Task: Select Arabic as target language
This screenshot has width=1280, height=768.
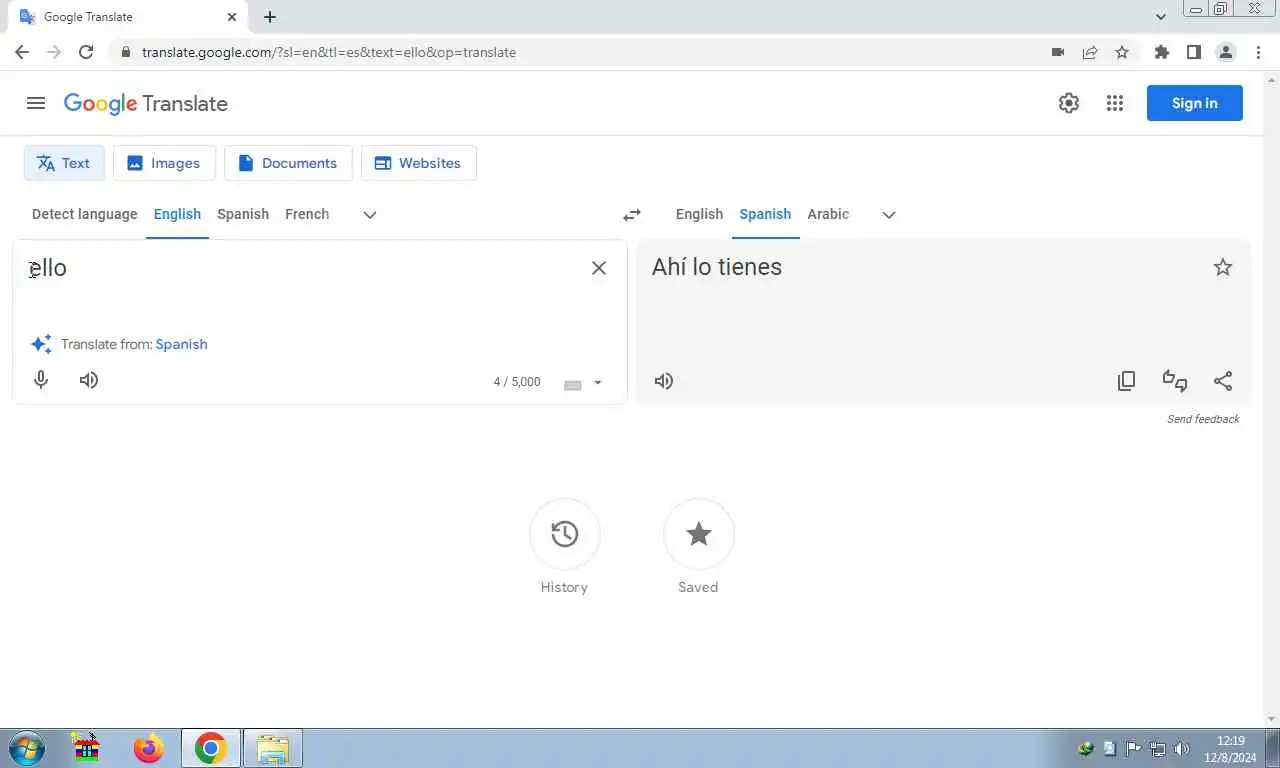Action: tap(828, 214)
